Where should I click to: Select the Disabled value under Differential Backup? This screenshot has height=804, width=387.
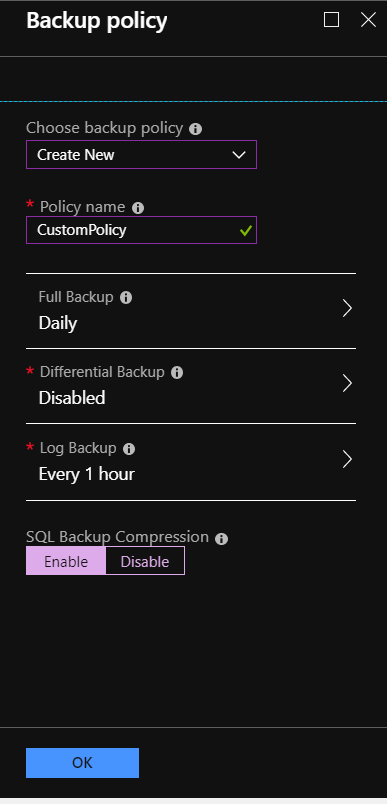(72, 398)
